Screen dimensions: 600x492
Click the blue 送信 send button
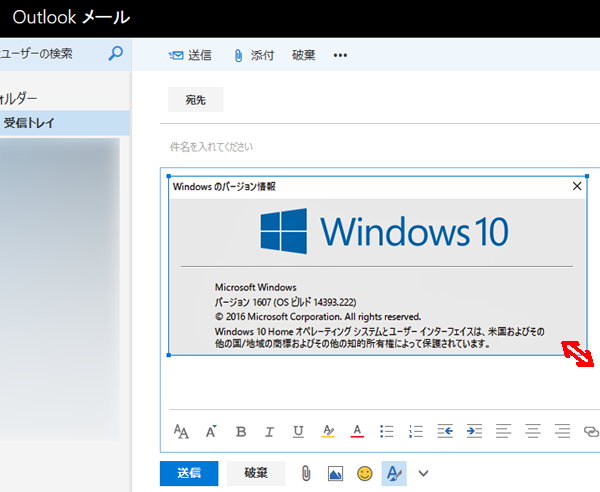tap(189, 473)
